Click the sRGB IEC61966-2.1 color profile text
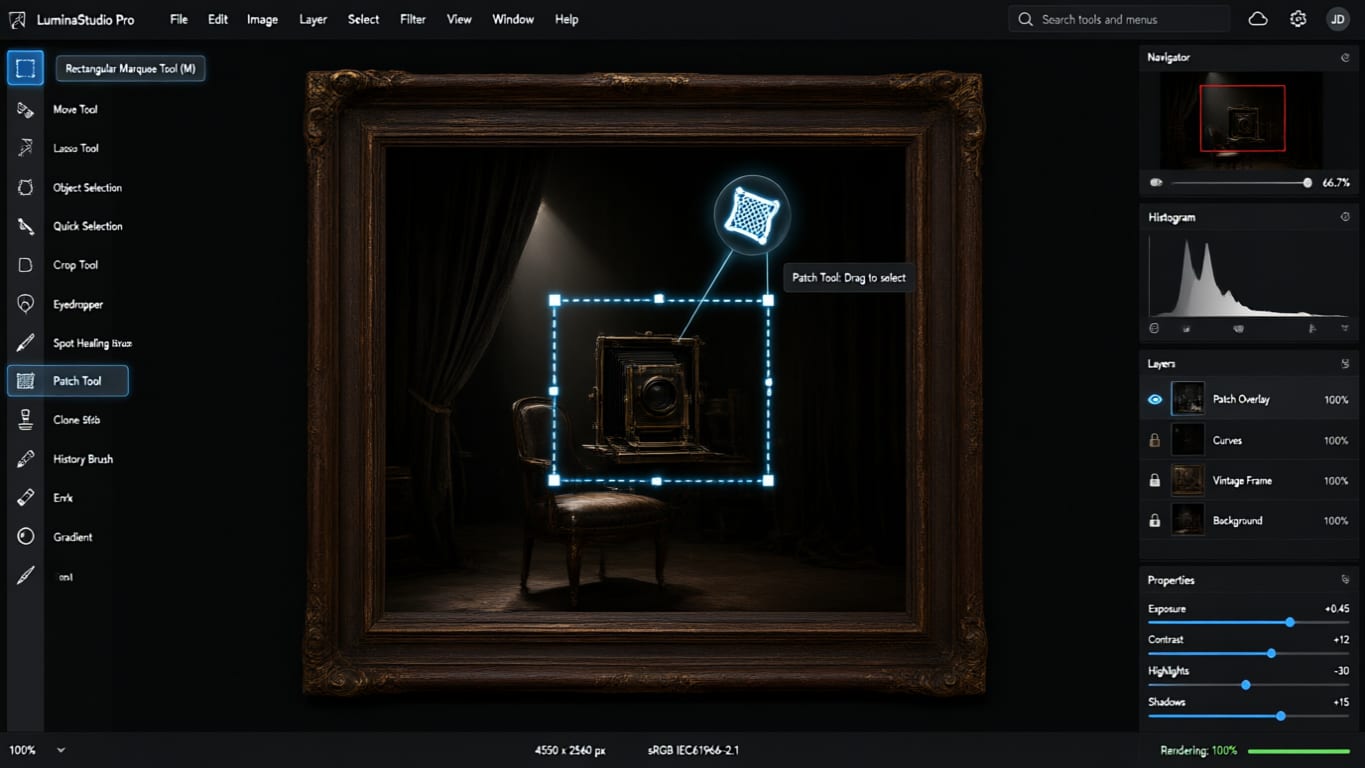 (x=693, y=750)
